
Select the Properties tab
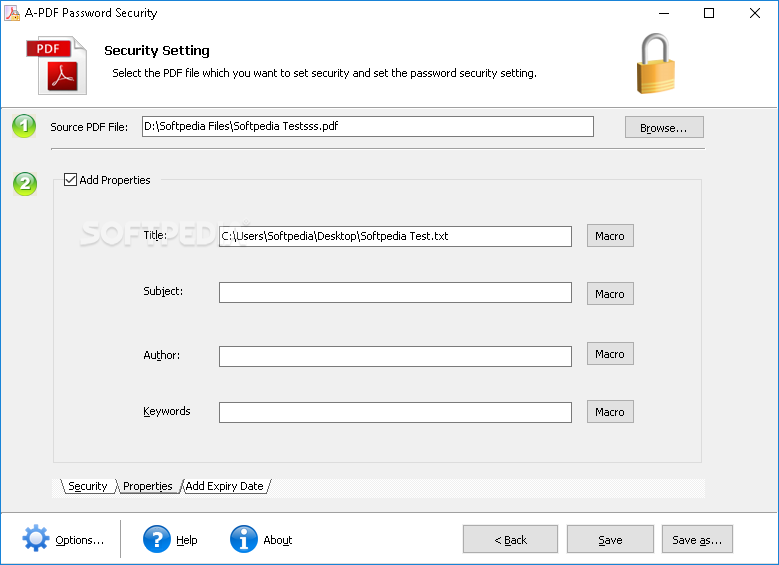pyautogui.click(x=148, y=486)
